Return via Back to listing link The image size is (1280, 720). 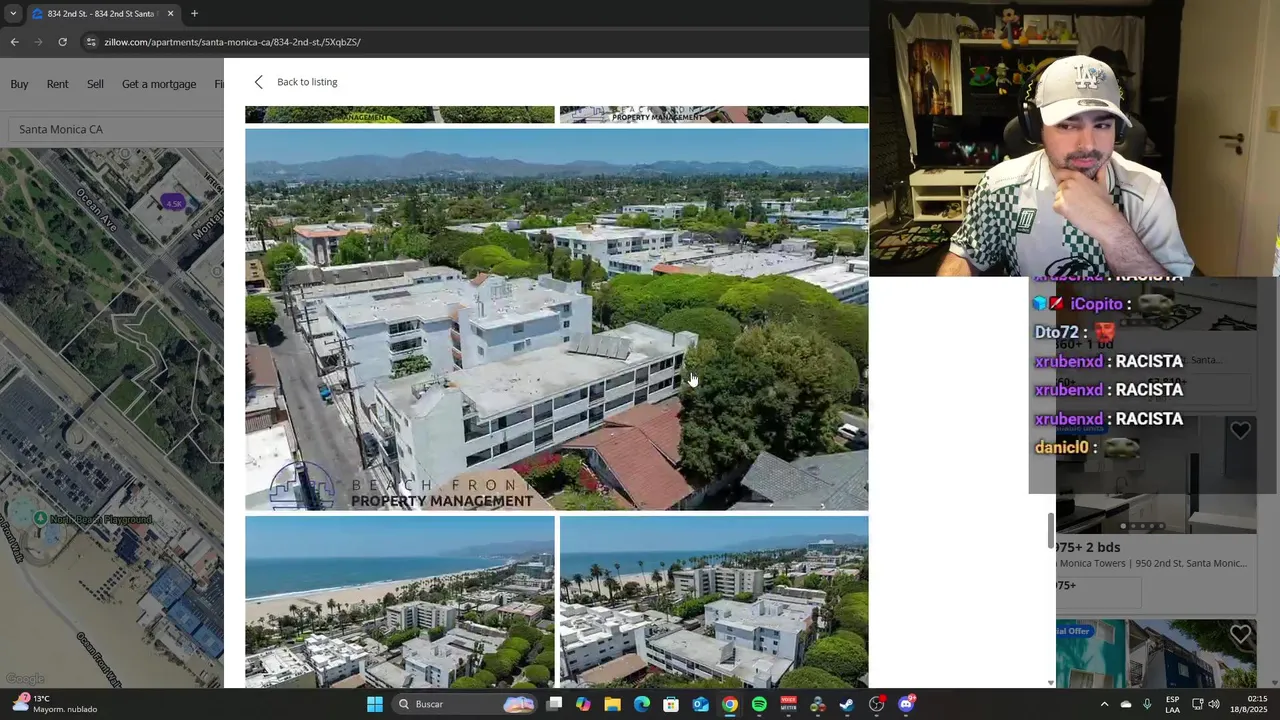coord(307,82)
